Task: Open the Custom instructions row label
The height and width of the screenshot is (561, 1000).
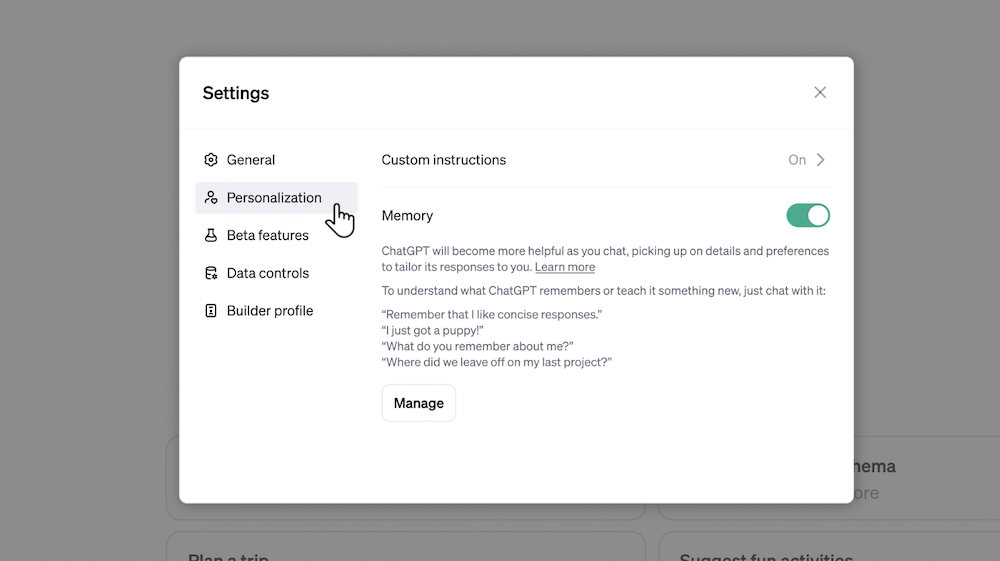Action: (444, 160)
